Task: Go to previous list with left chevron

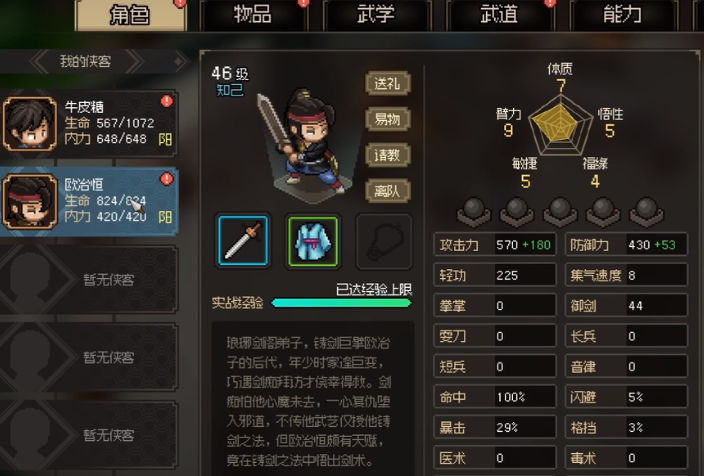Action: coord(40,62)
